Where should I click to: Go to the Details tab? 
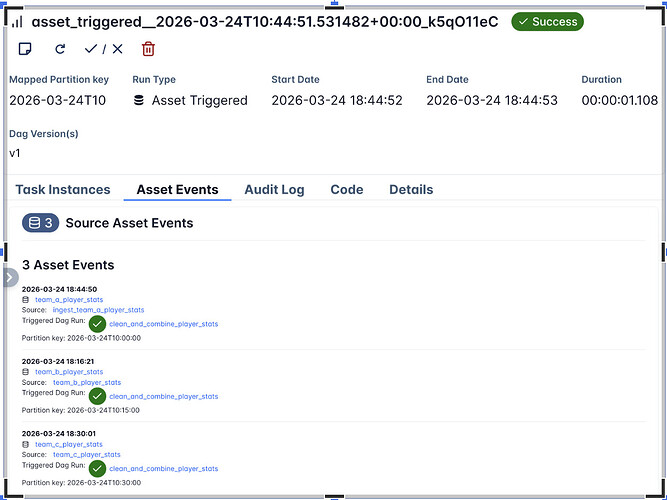point(411,189)
